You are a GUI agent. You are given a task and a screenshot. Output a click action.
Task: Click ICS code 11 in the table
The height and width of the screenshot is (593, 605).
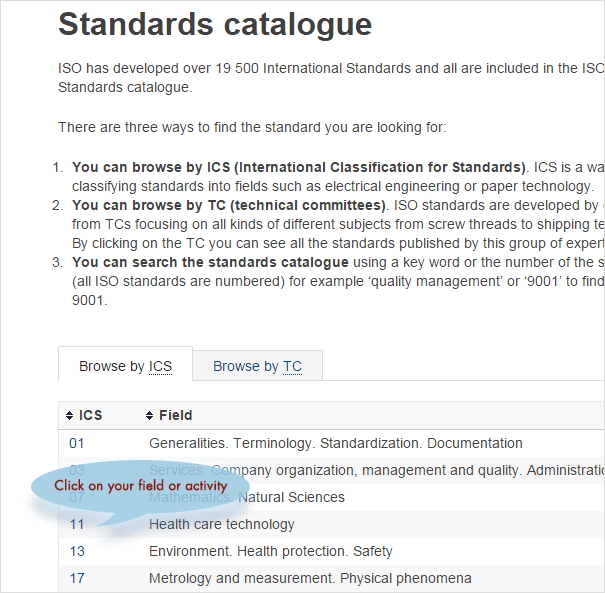pos(77,524)
